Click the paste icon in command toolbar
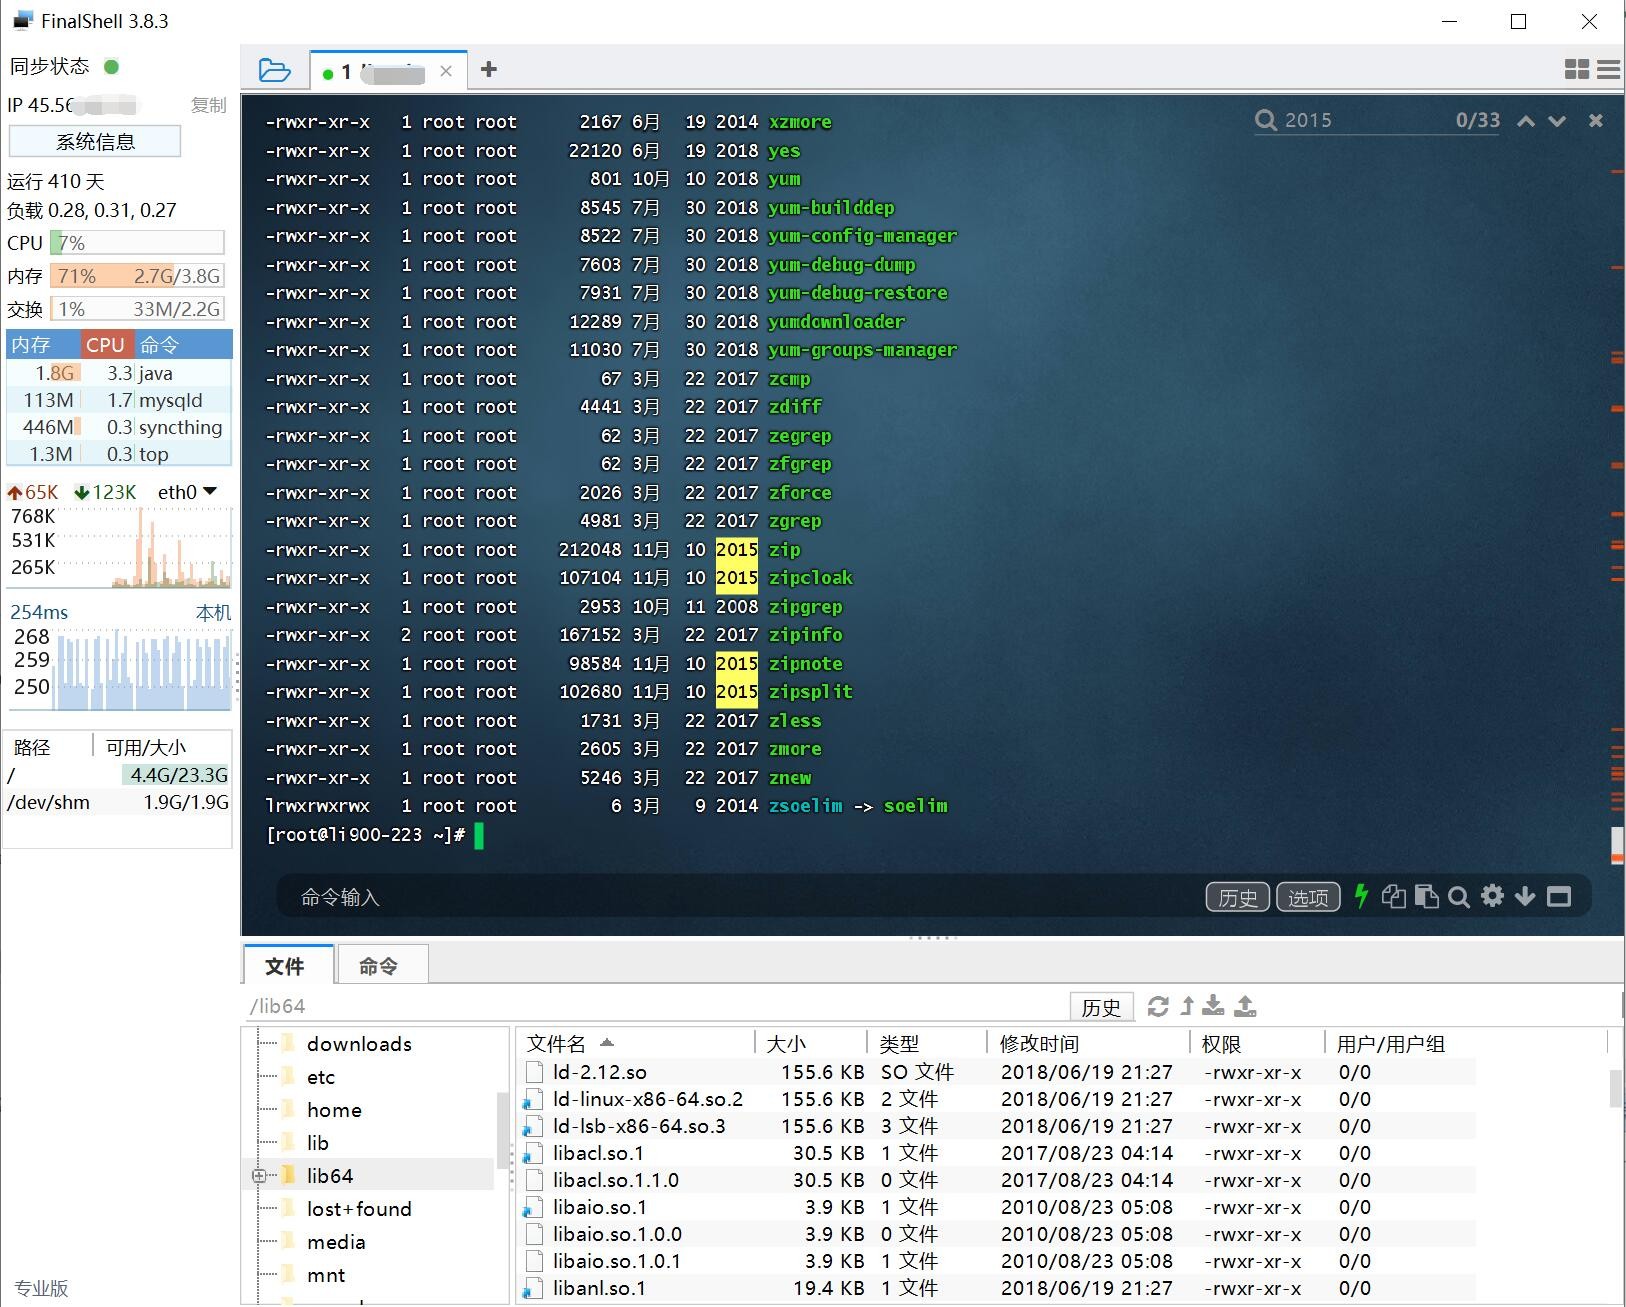The image size is (1626, 1307). click(x=1427, y=897)
